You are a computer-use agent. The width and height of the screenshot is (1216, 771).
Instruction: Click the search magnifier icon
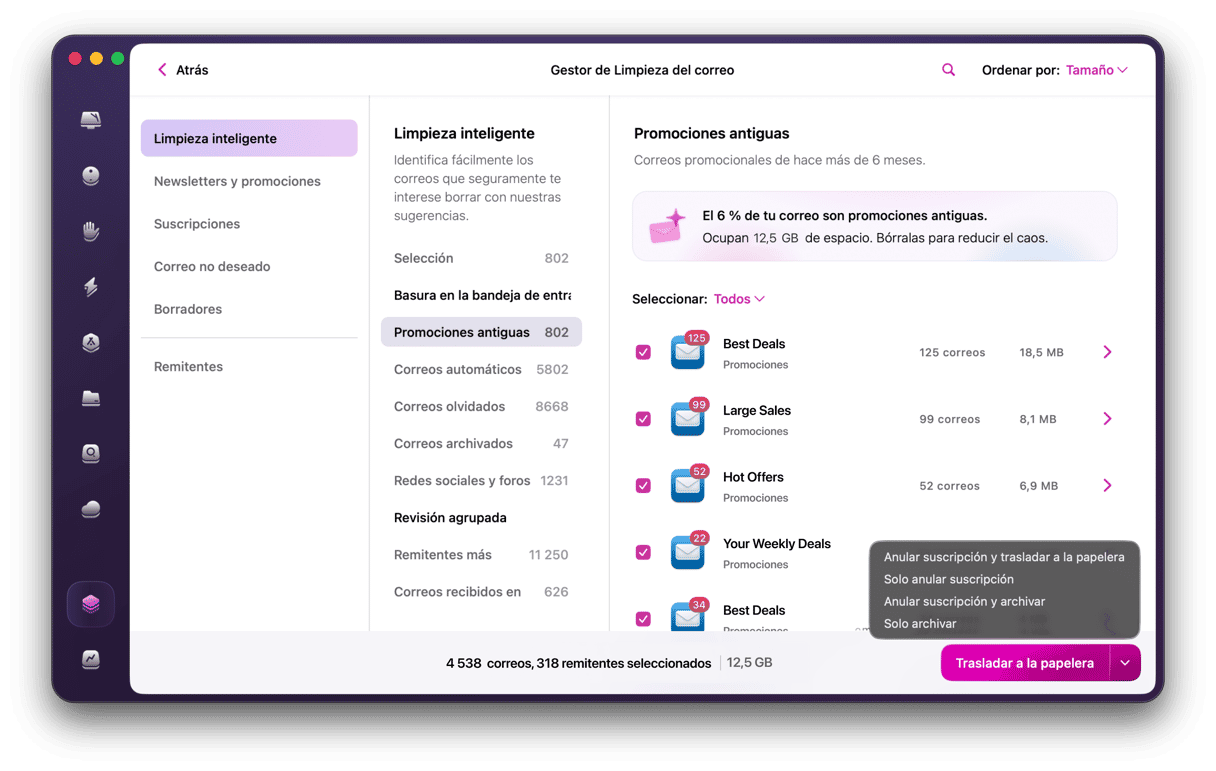click(x=948, y=70)
